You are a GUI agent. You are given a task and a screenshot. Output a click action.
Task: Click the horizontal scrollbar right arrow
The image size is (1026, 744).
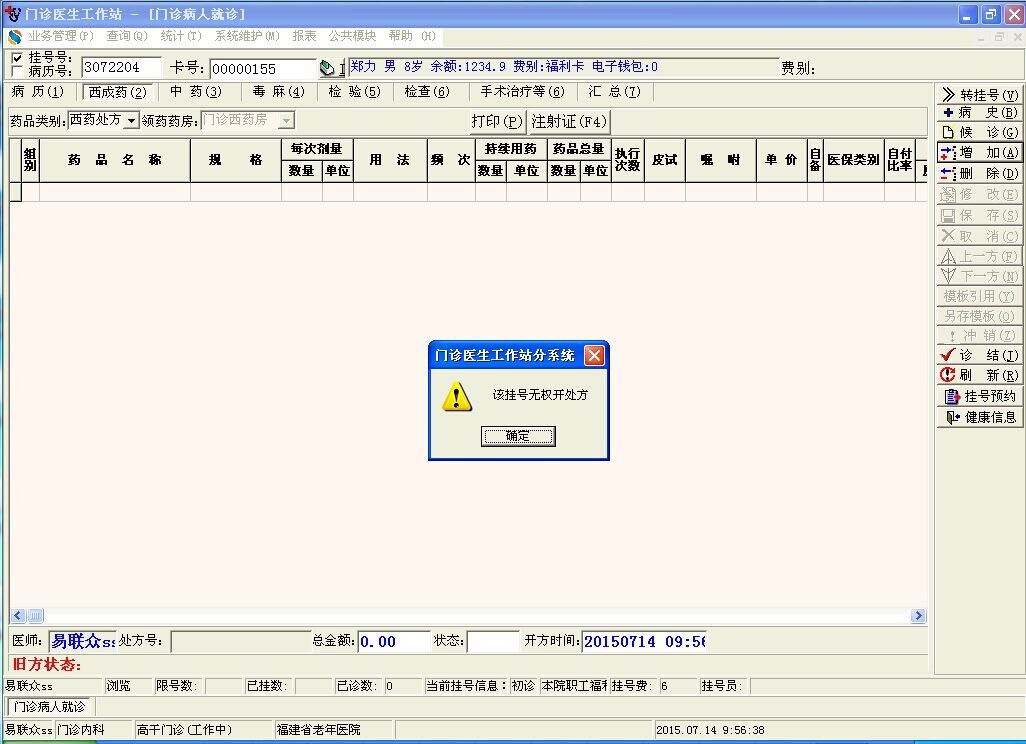919,616
